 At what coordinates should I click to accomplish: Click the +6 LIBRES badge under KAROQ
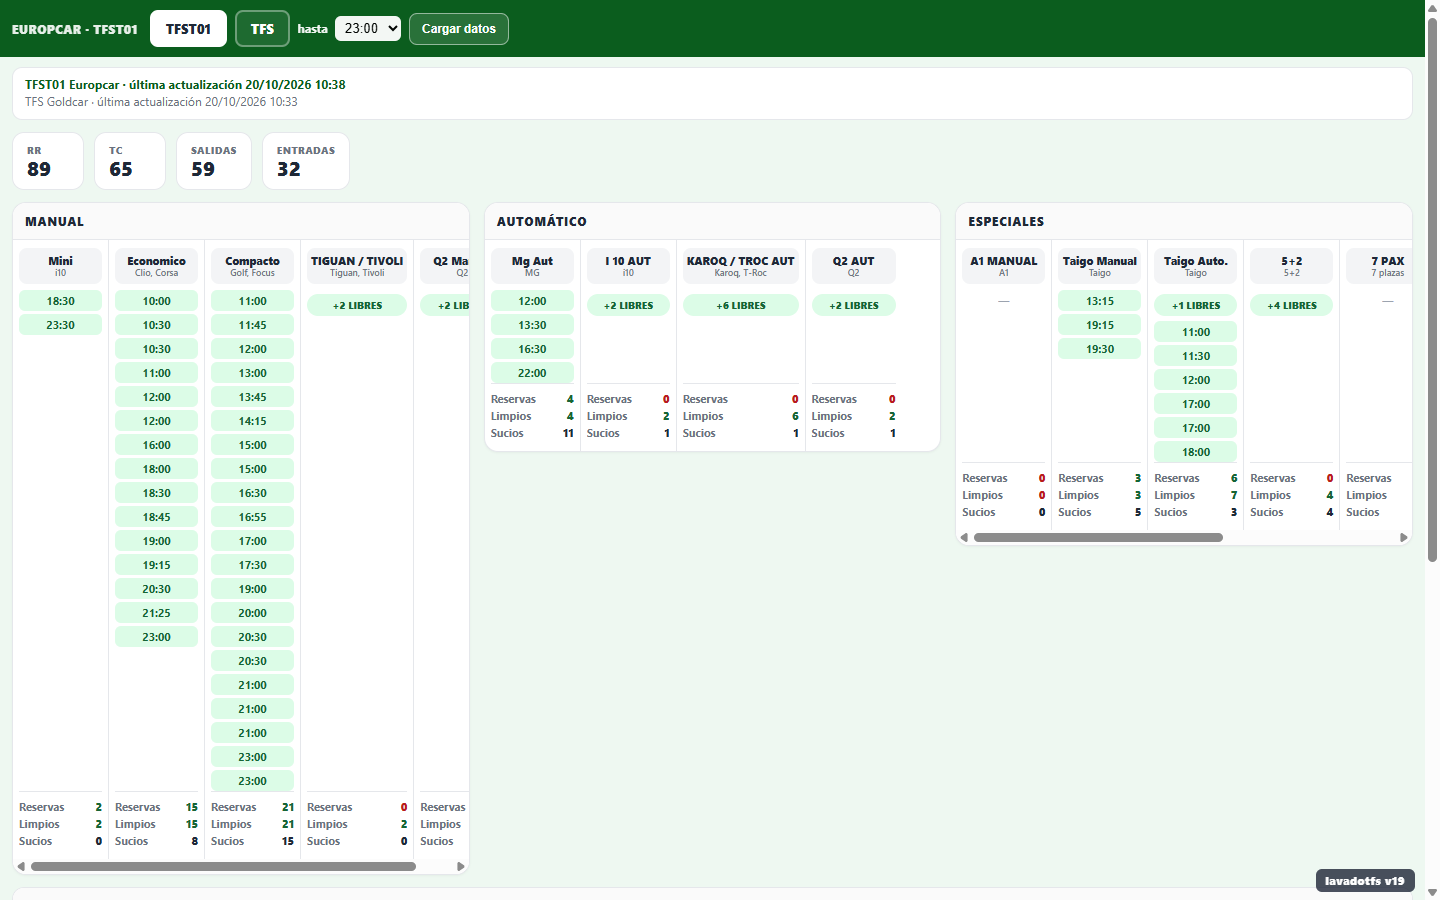[741, 305]
